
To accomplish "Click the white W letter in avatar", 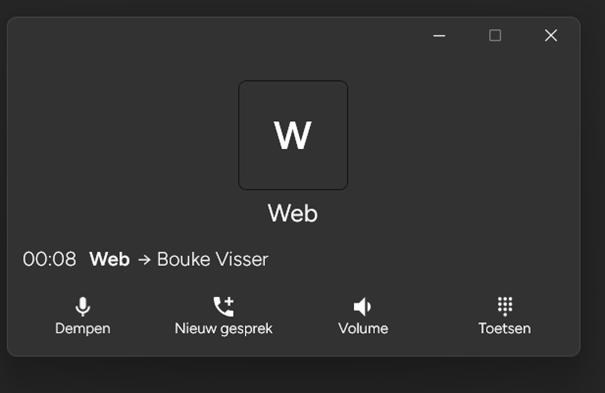I will click(x=293, y=135).
